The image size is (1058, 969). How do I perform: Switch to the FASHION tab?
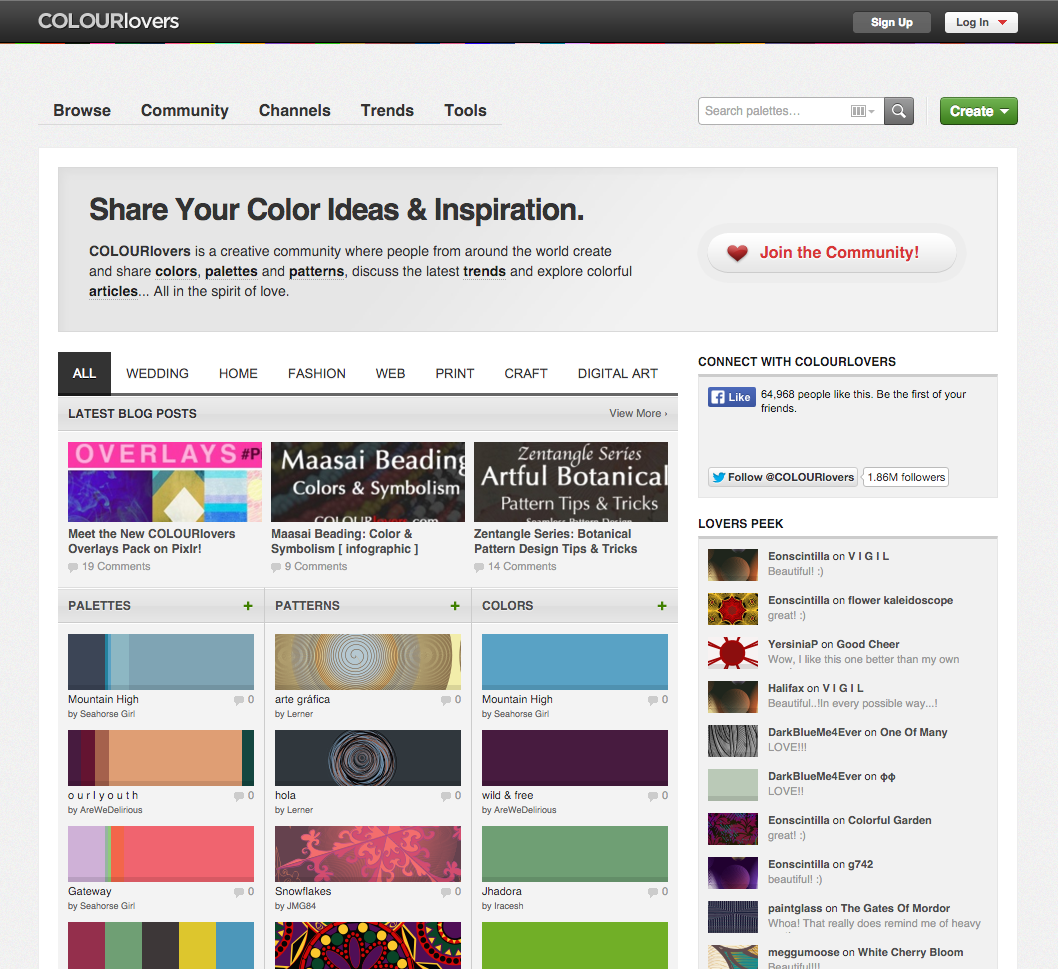click(316, 373)
